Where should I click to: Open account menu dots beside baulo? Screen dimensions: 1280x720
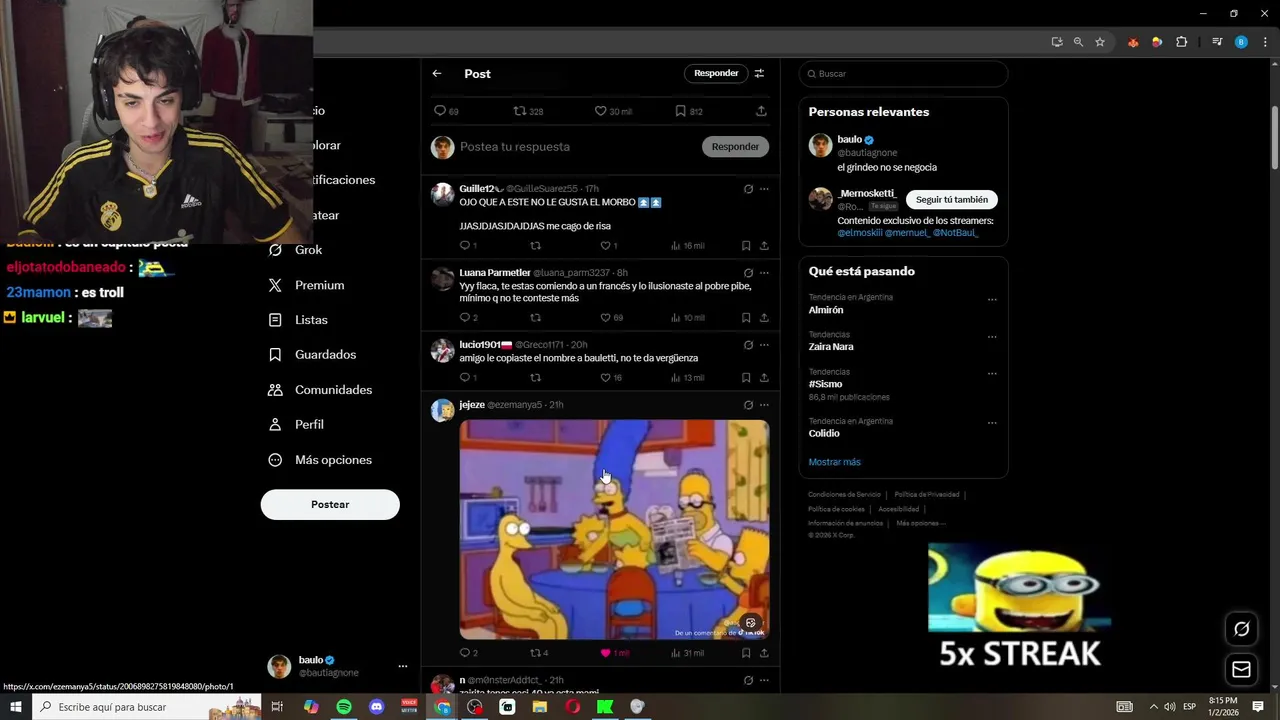(403, 666)
